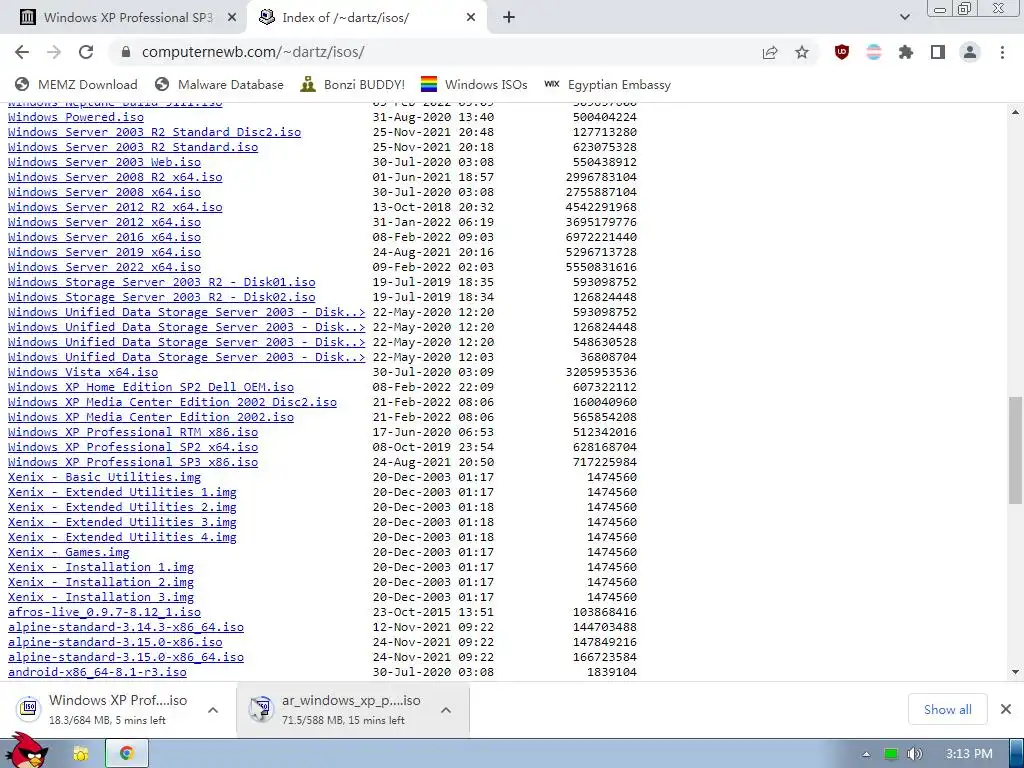The height and width of the screenshot is (768, 1024).
Task: Download Windows_Vista_x64.iso
Action: (83, 372)
